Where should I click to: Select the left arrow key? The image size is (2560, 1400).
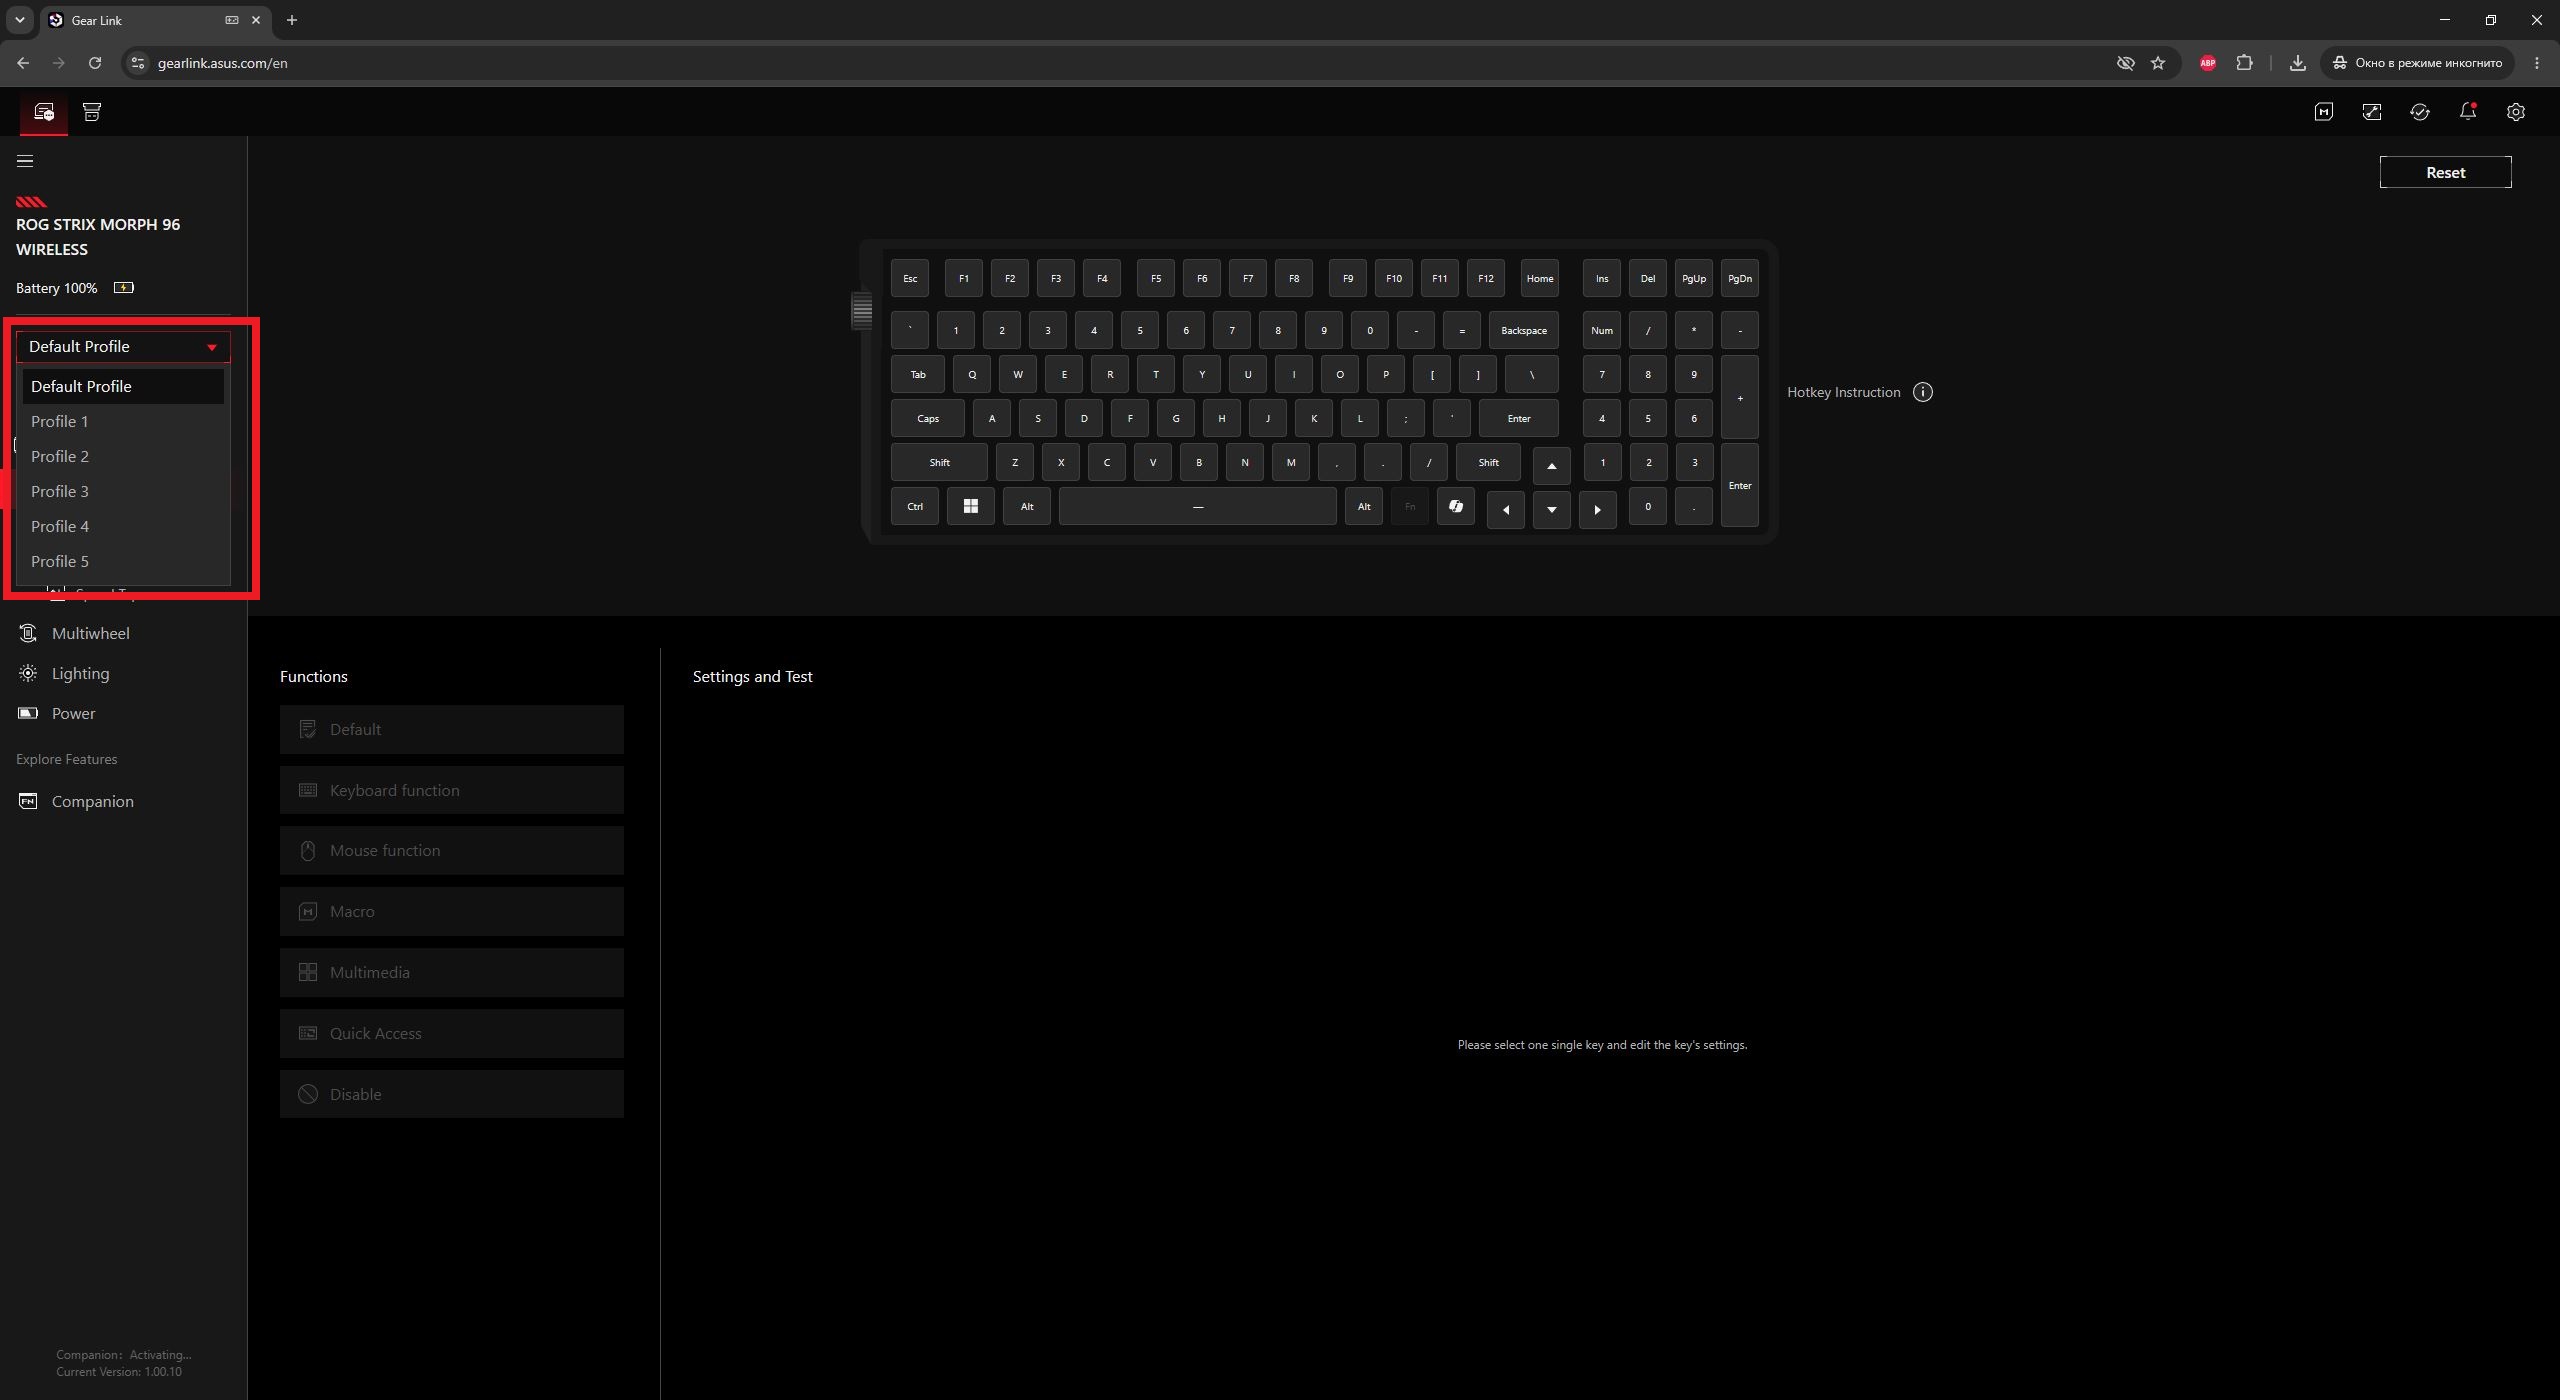(1506, 510)
